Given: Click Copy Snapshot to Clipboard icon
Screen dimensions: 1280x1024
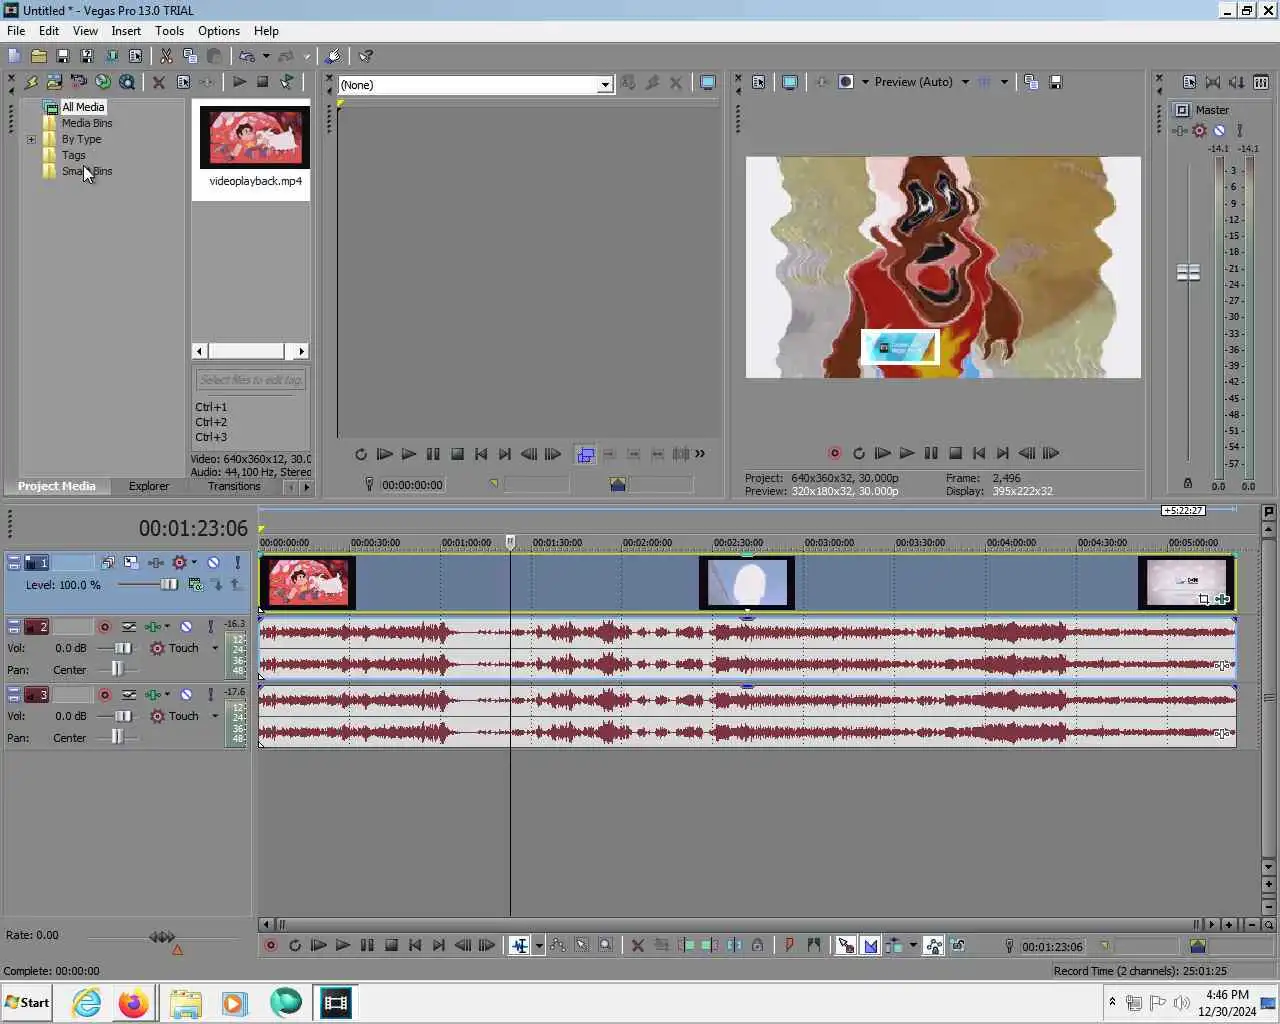Looking at the screenshot, I should [x=1031, y=82].
